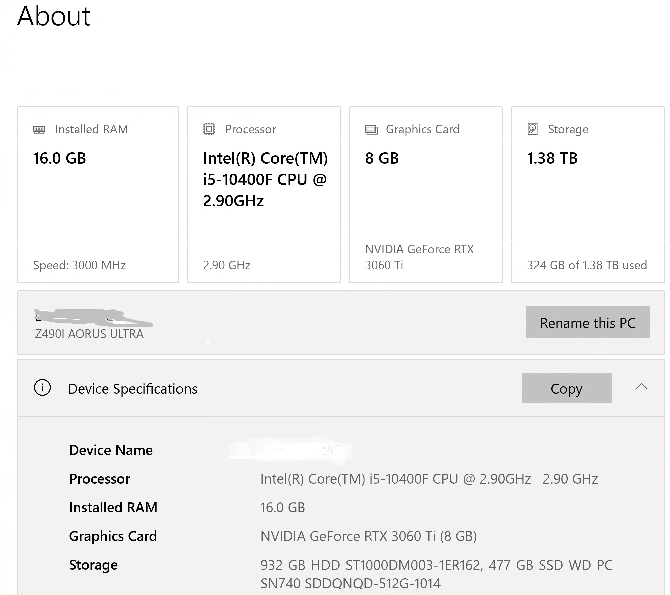Select the 8 GB graphics card value
Screen dimensions: 670x595
click(x=382, y=158)
